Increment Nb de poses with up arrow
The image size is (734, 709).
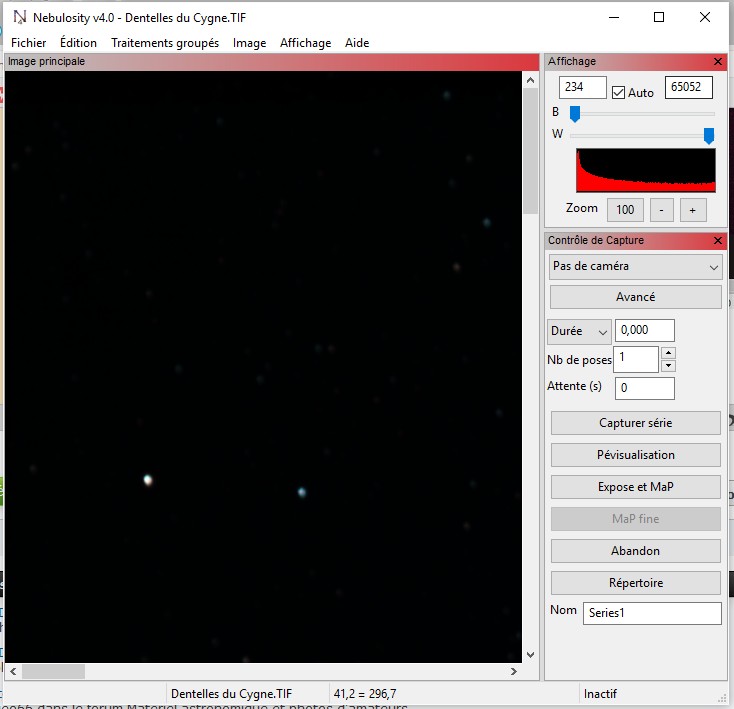668,353
